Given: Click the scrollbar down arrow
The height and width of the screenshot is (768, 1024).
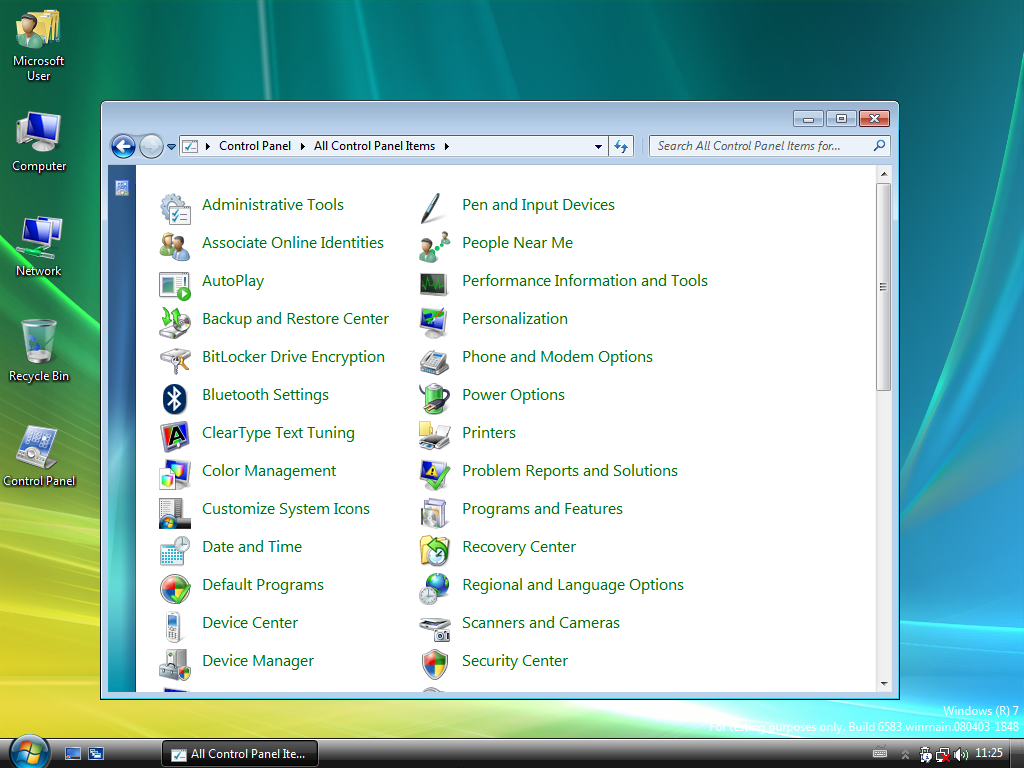Looking at the screenshot, I should 884,684.
